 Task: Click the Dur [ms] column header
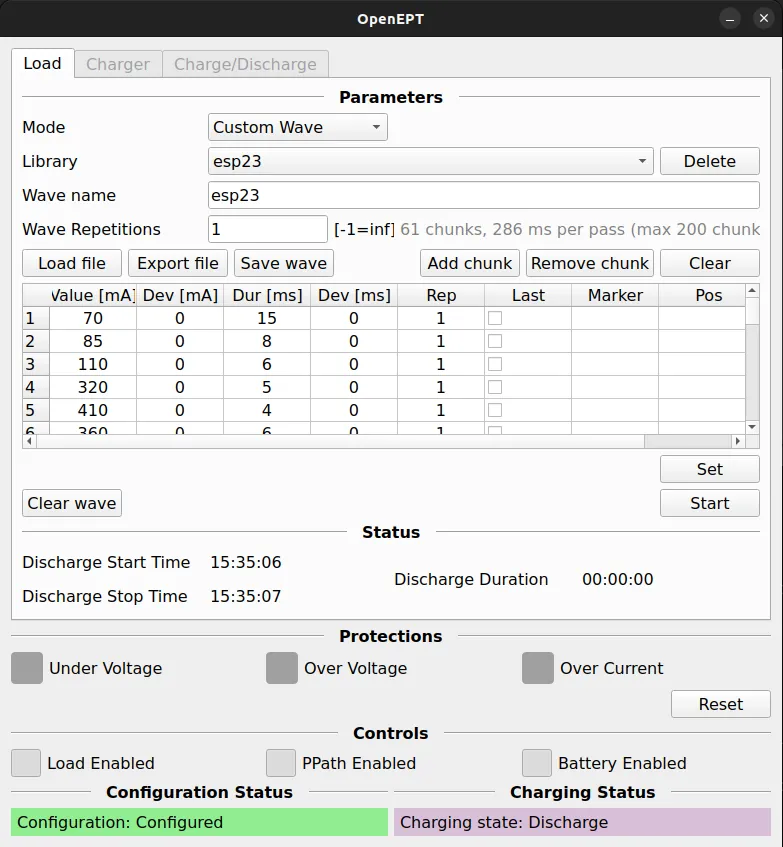tap(267, 295)
